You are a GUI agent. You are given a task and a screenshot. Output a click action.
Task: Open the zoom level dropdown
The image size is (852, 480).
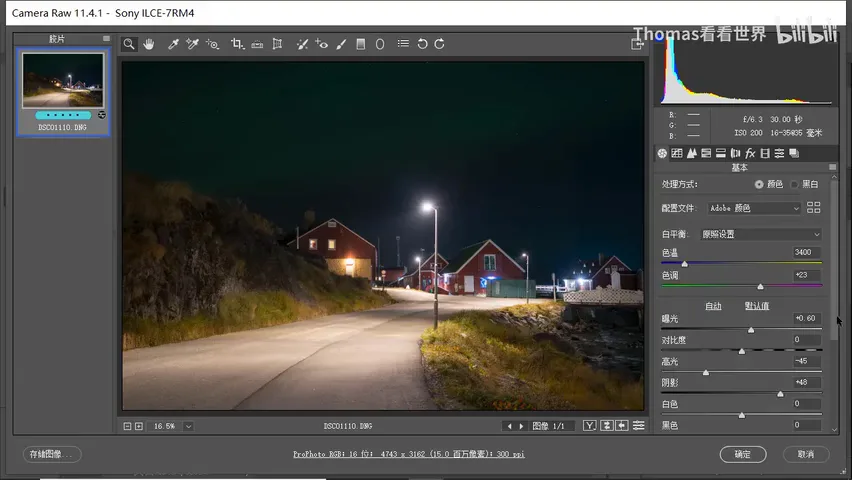coord(188,426)
